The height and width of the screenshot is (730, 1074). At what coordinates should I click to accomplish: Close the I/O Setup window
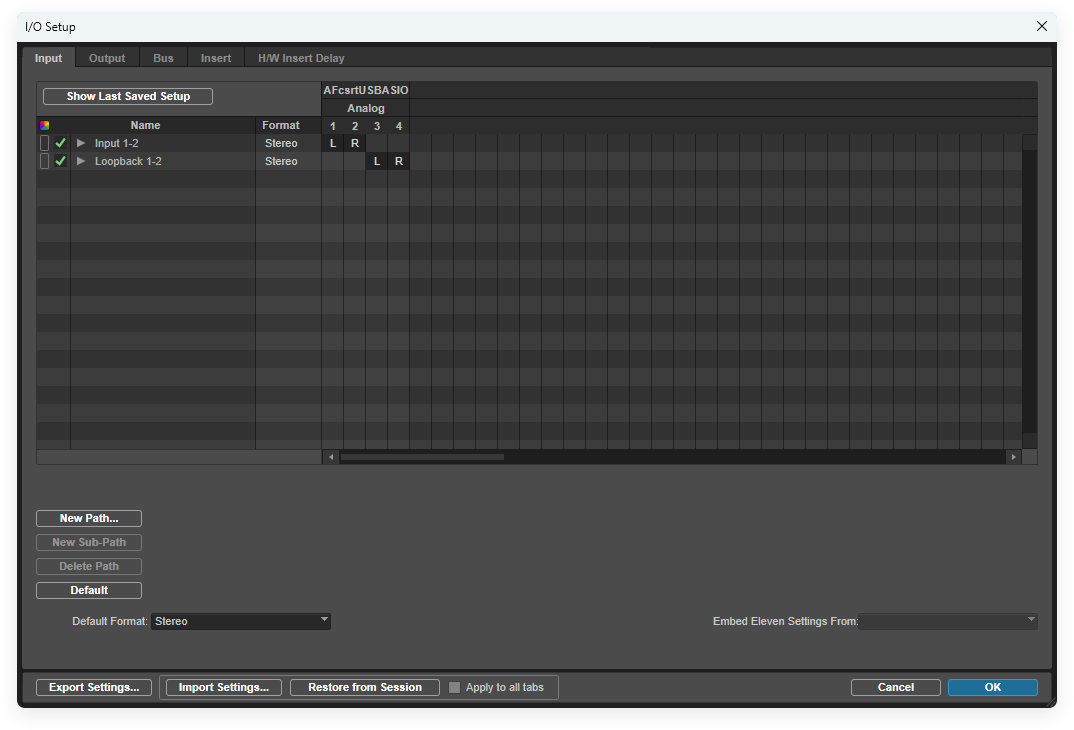[x=1042, y=26]
